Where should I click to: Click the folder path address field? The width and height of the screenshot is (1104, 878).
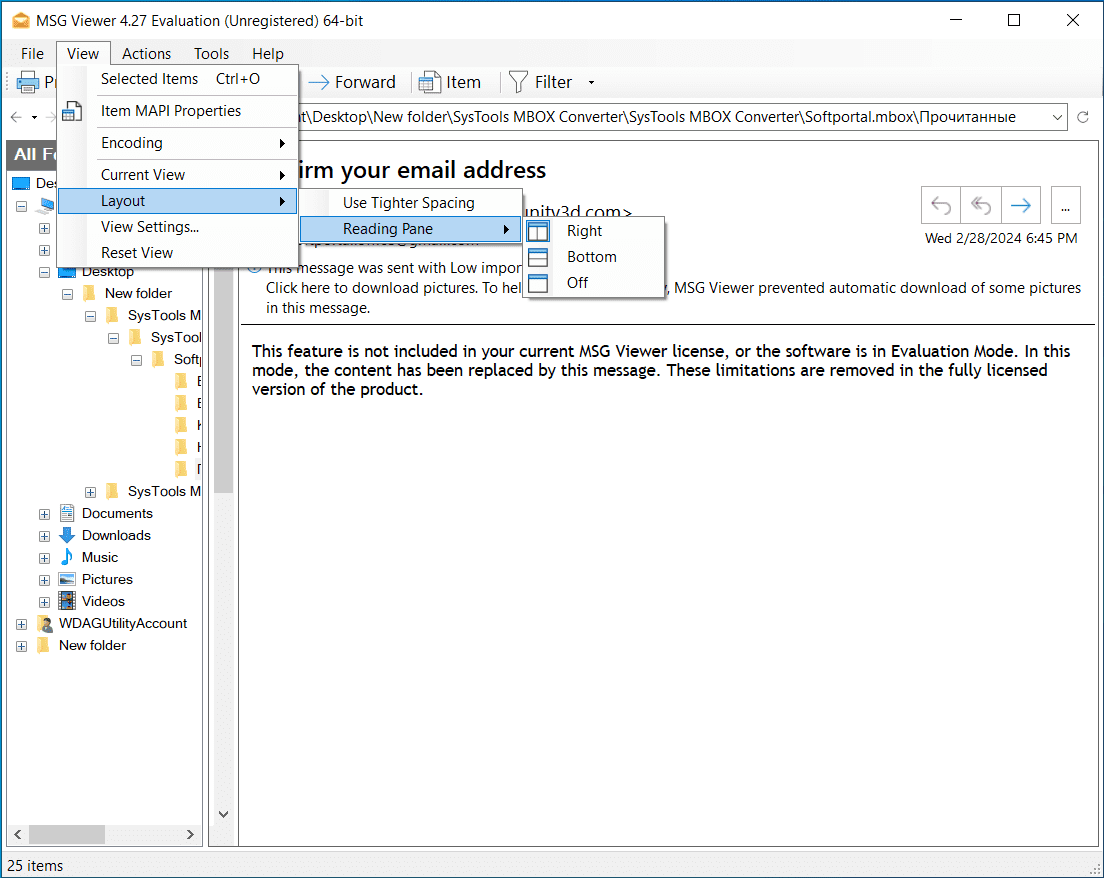672,117
